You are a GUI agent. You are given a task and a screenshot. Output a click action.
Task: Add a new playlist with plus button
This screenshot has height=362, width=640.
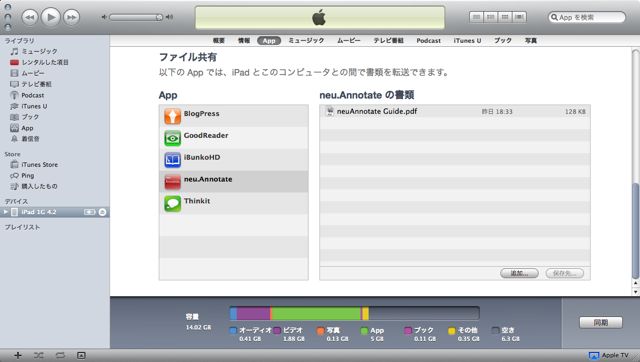18,355
